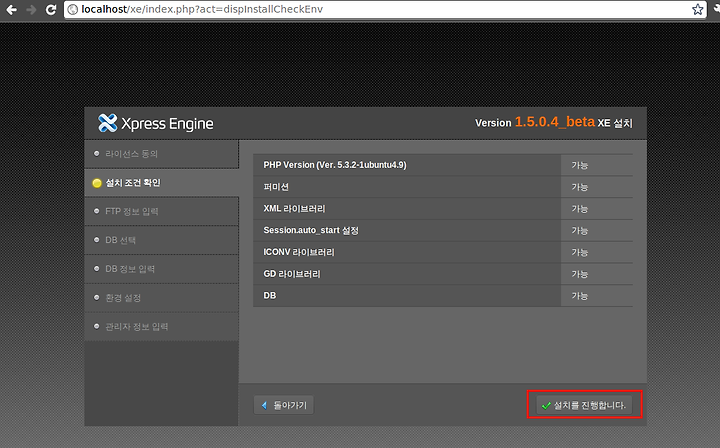720x448 pixels.
Task: Select the DB 선택 step
Action: point(162,240)
